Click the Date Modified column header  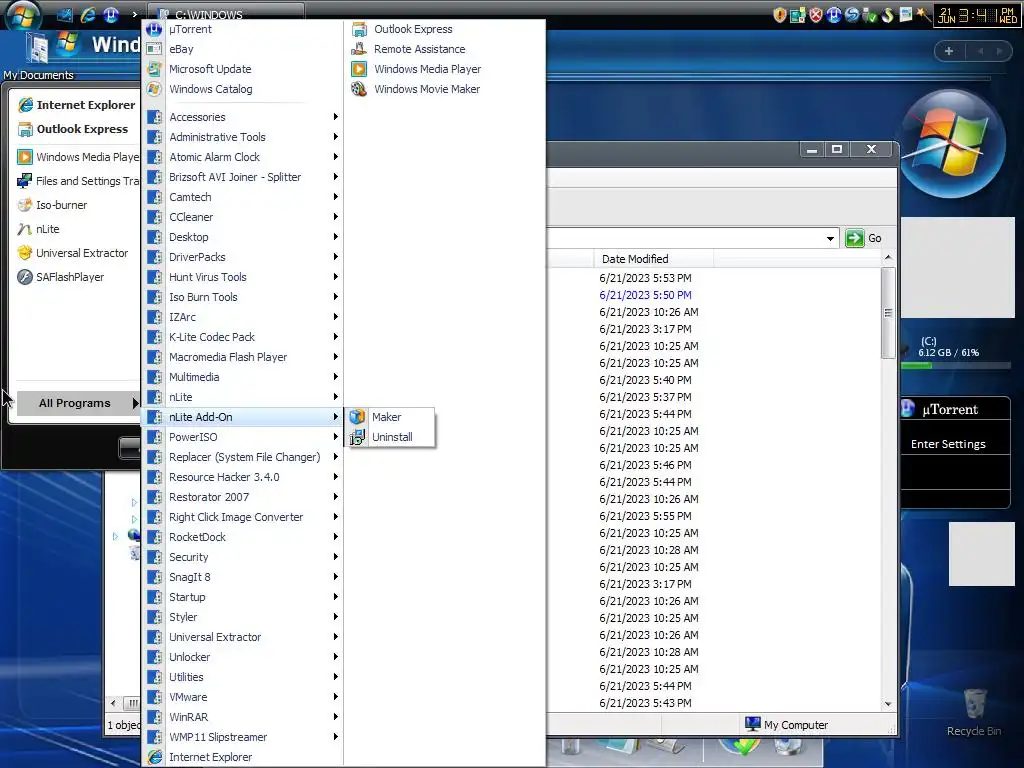pyautogui.click(x=653, y=259)
